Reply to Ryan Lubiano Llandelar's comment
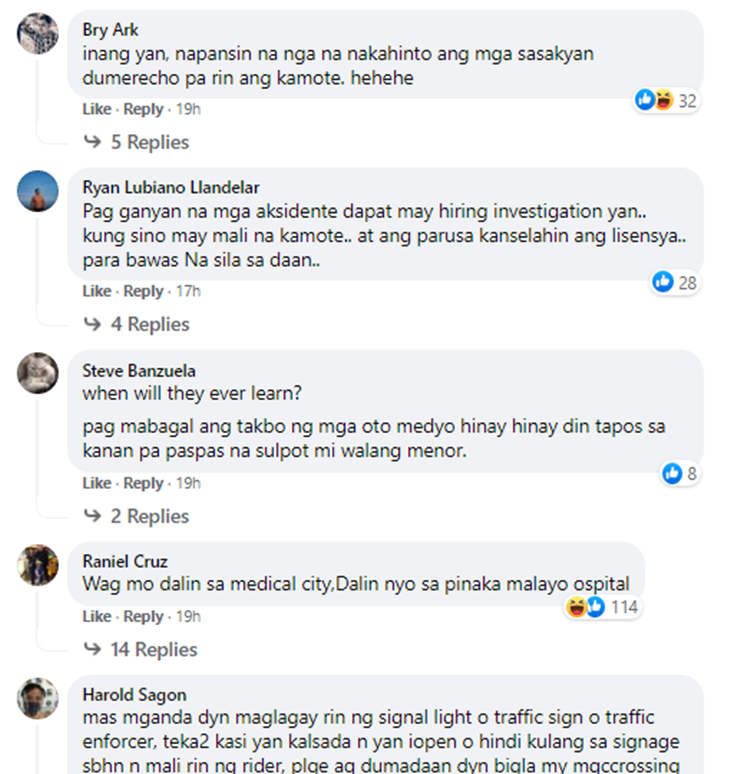 pos(143,291)
